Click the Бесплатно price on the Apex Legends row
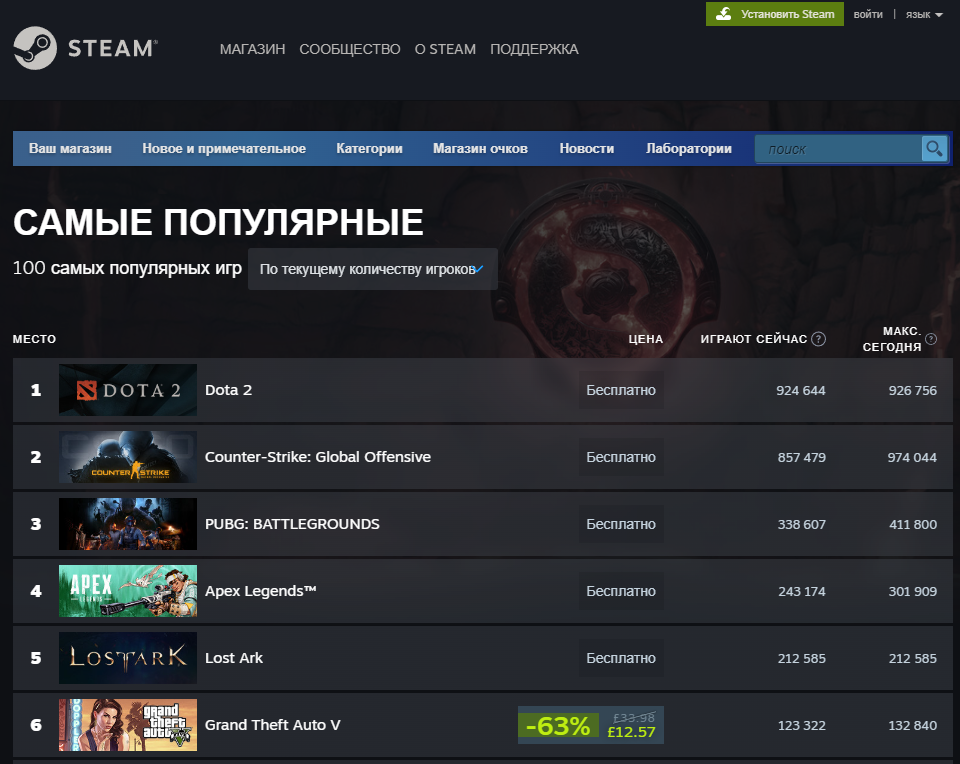This screenshot has width=960, height=764. pyautogui.click(x=621, y=591)
